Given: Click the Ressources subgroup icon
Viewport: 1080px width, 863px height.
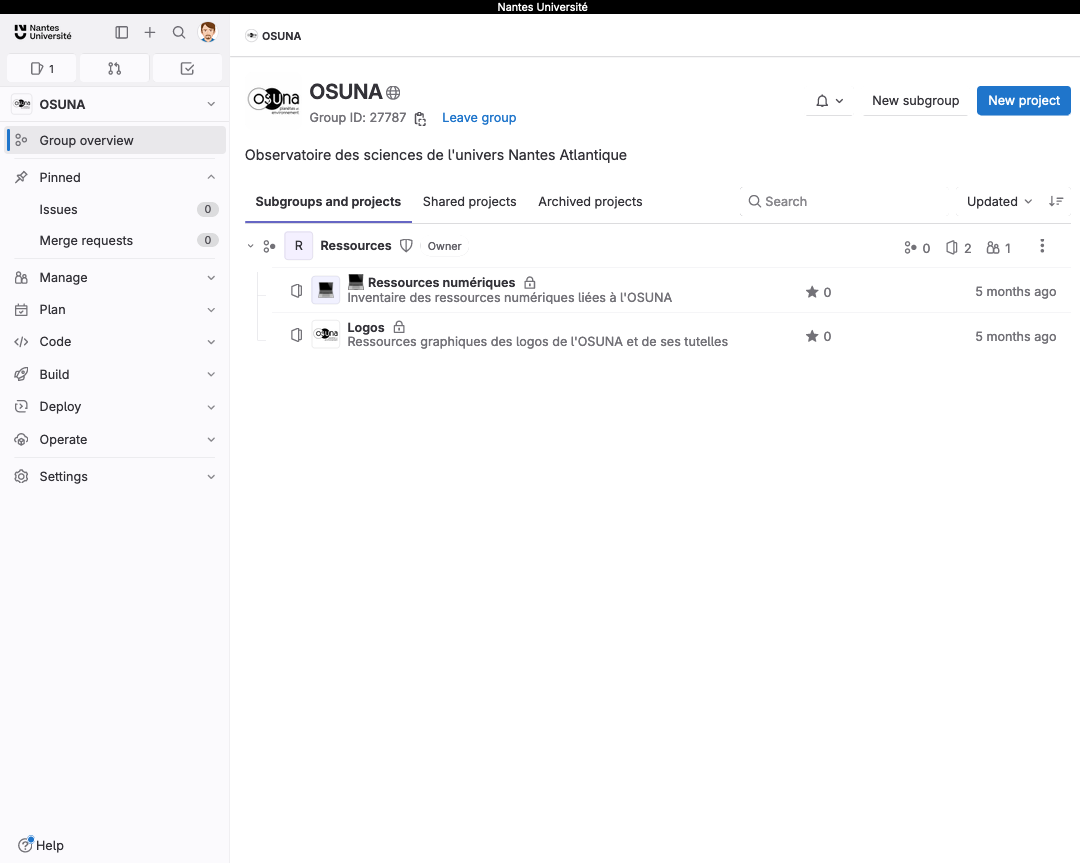Looking at the screenshot, I should point(269,246).
